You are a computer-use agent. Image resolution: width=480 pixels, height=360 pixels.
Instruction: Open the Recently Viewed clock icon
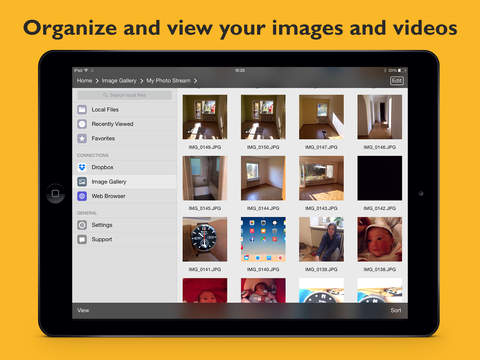point(82,124)
